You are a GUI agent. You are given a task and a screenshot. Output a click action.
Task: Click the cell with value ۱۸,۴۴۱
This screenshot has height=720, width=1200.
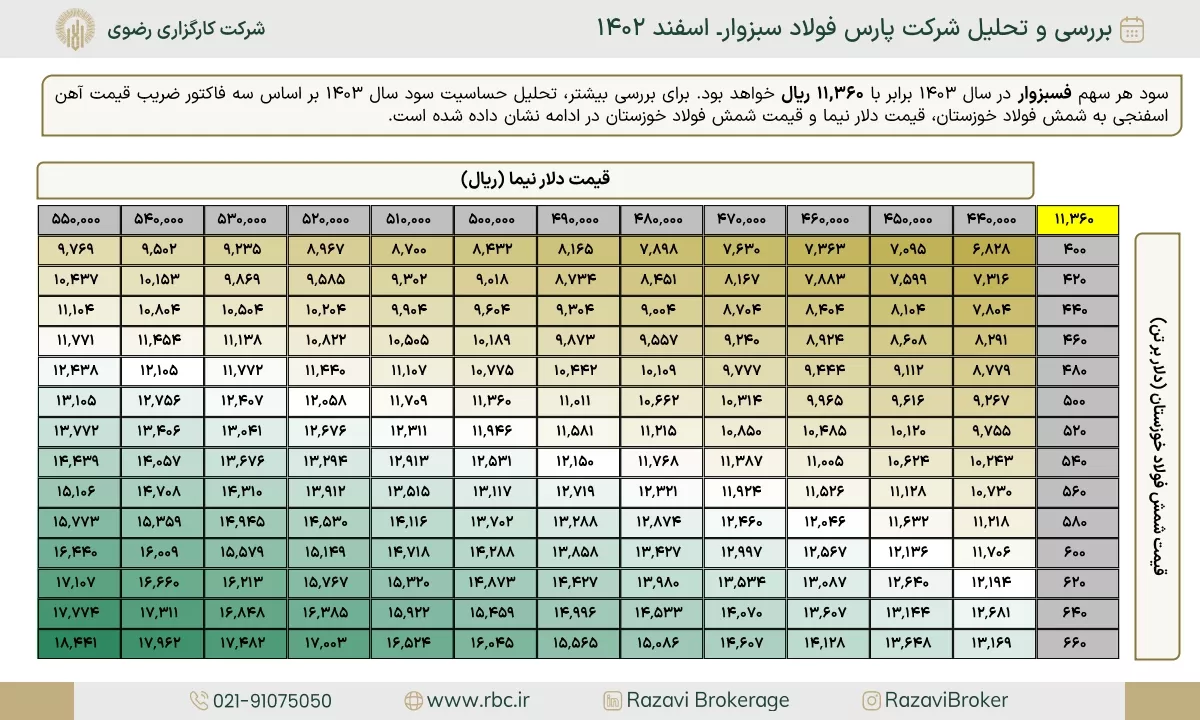pyautogui.click(x=79, y=643)
